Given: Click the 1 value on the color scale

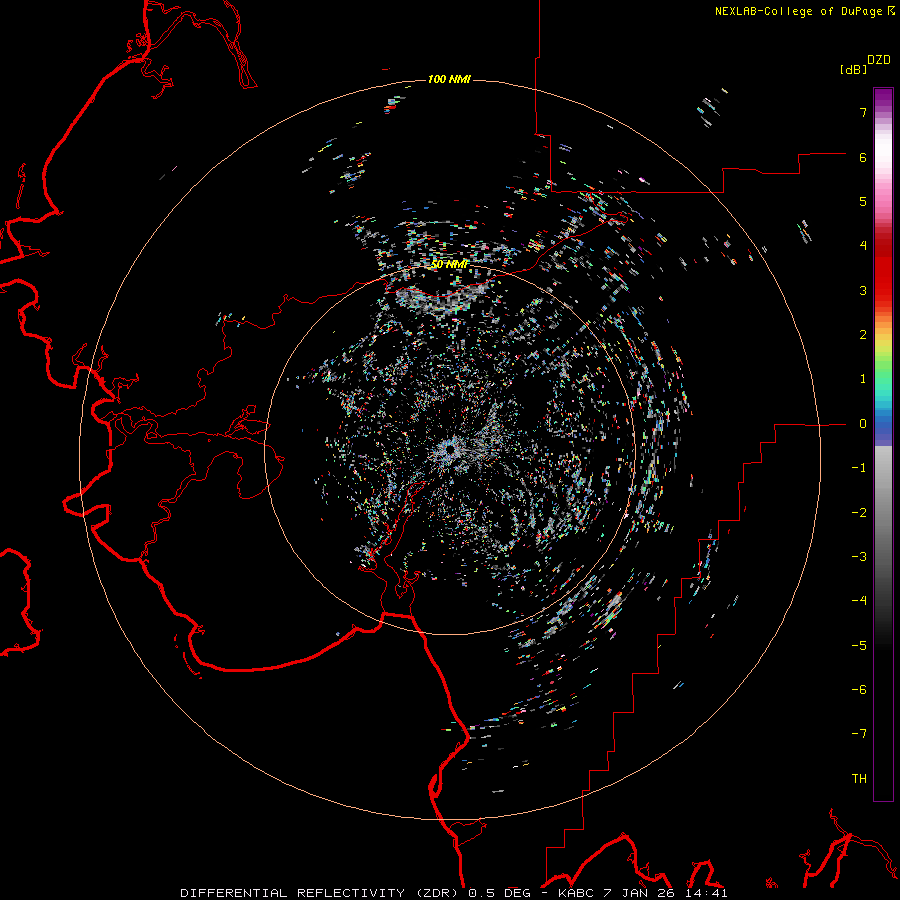Looking at the screenshot, I should (863, 379).
